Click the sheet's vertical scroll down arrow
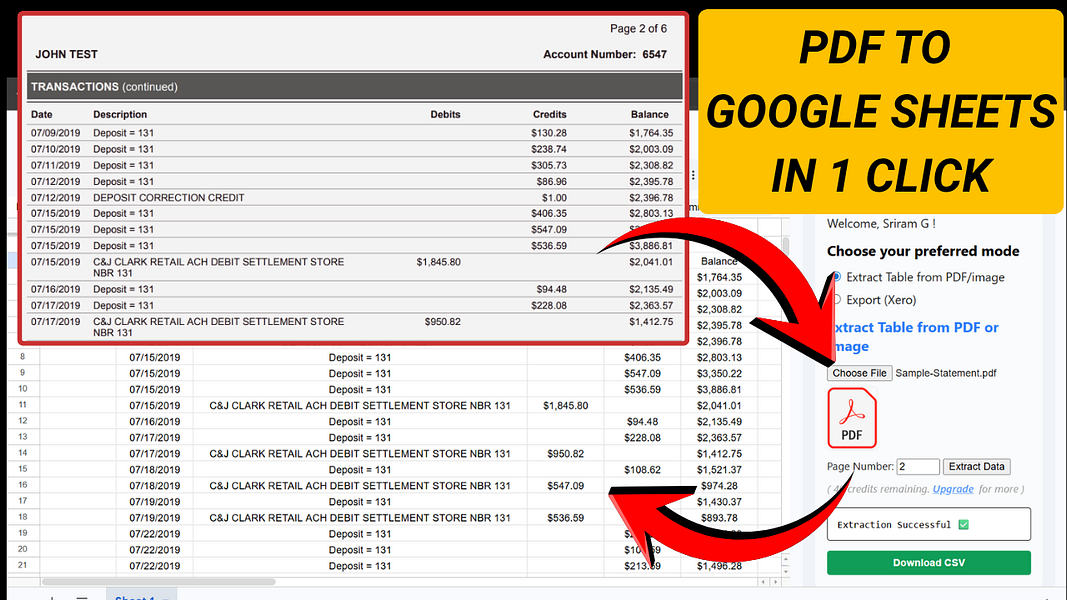The width and height of the screenshot is (1067, 600). pyautogui.click(x=786, y=571)
